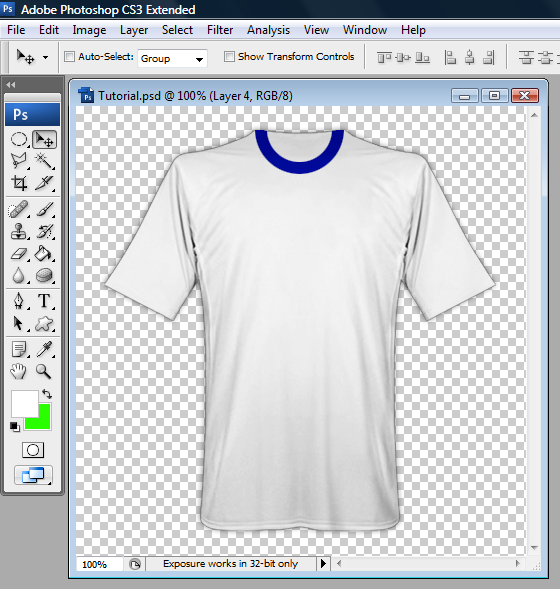The image size is (560, 589).
Task: Expand status bar info options arrow
Action: pyautogui.click(x=323, y=563)
